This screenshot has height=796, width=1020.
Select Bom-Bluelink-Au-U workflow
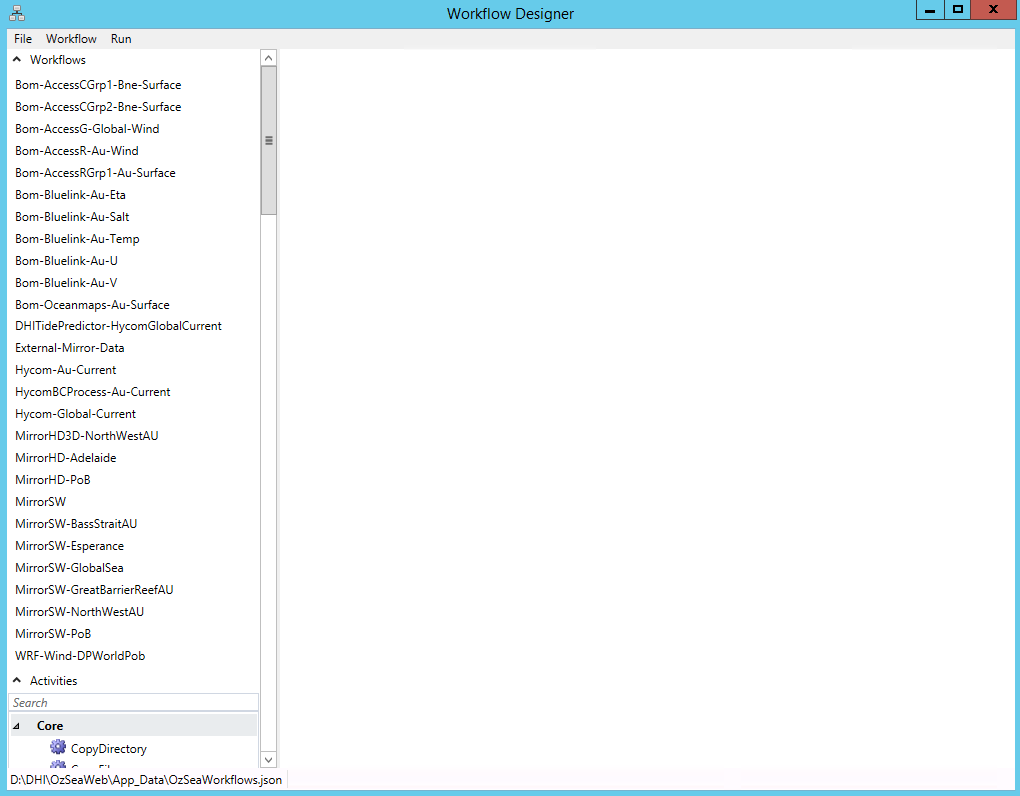(66, 261)
